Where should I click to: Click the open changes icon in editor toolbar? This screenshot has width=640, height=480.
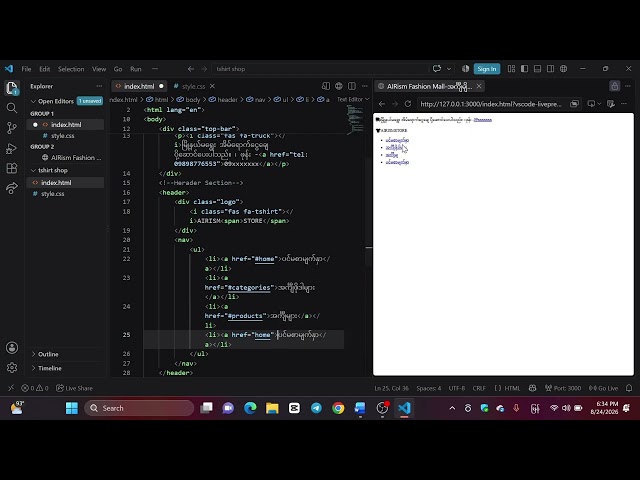pyautogui.click(x=325, y=86)
